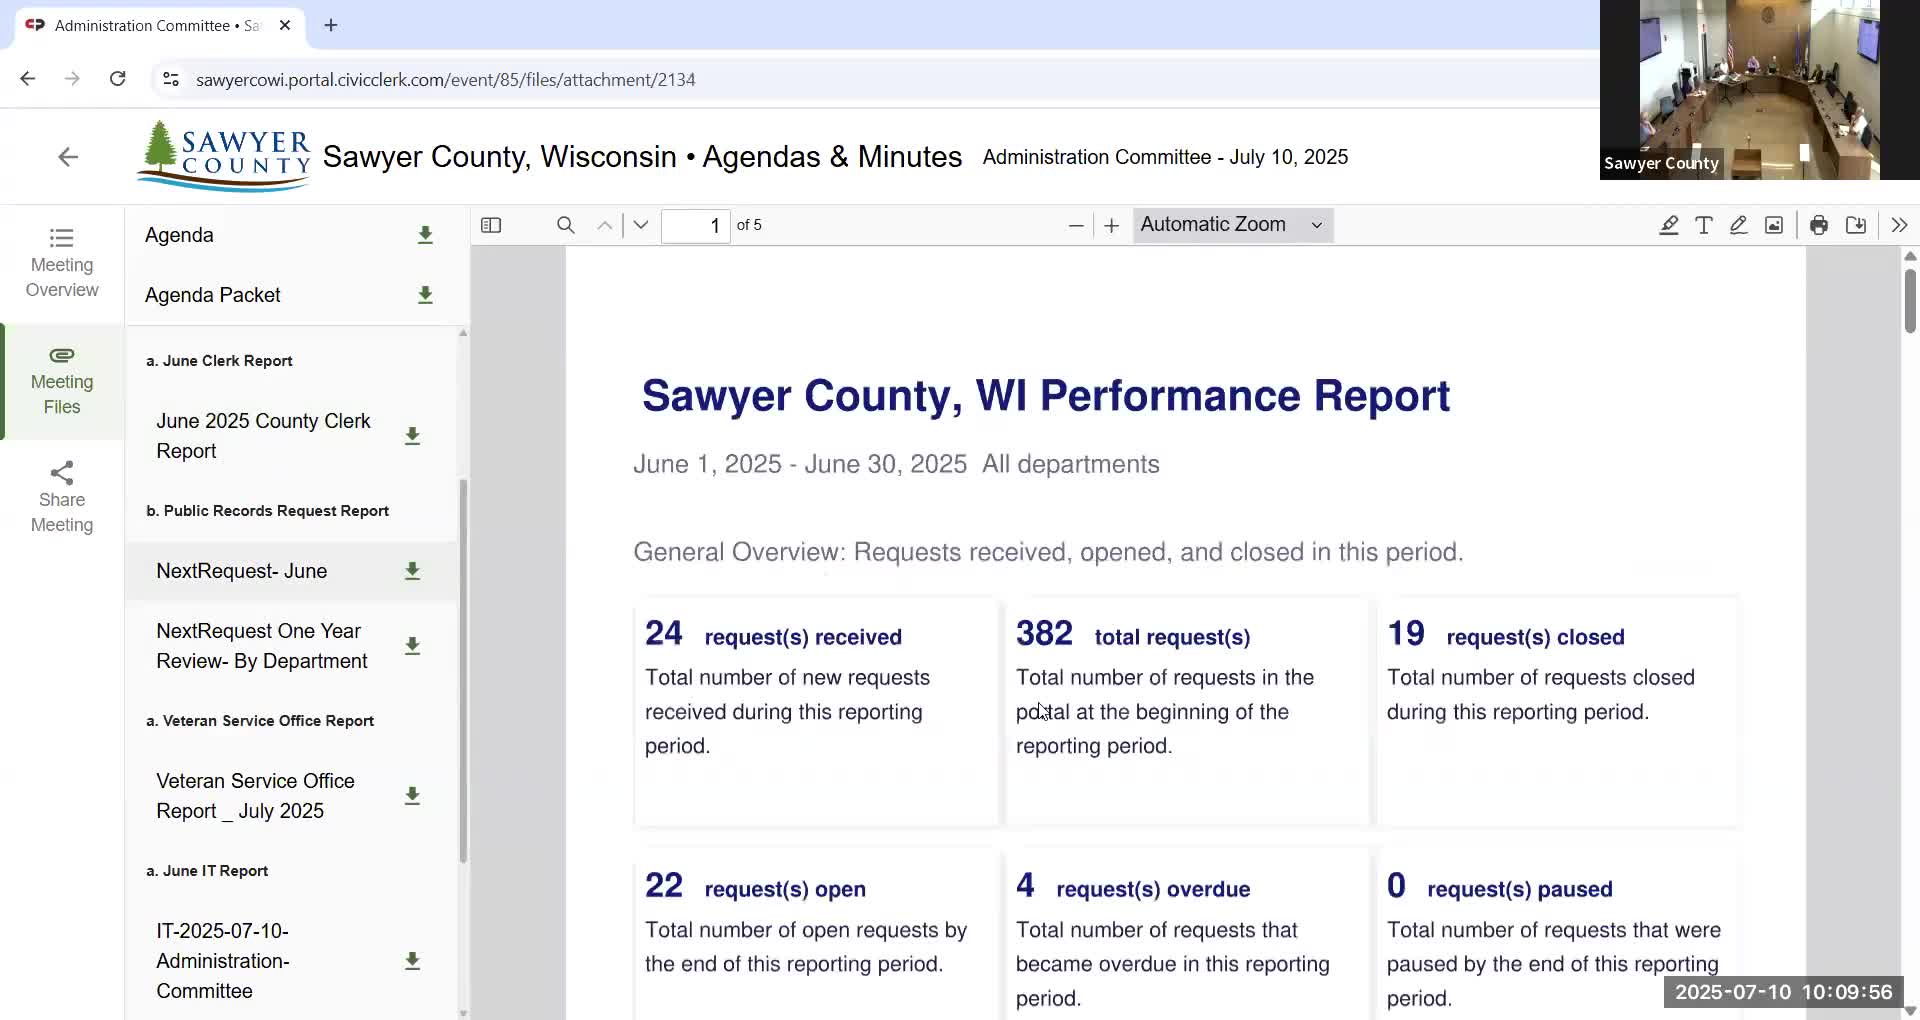
Task: Click the 'June 1, 2025 - June 30, 2025' date range
Action: point(800,464)
